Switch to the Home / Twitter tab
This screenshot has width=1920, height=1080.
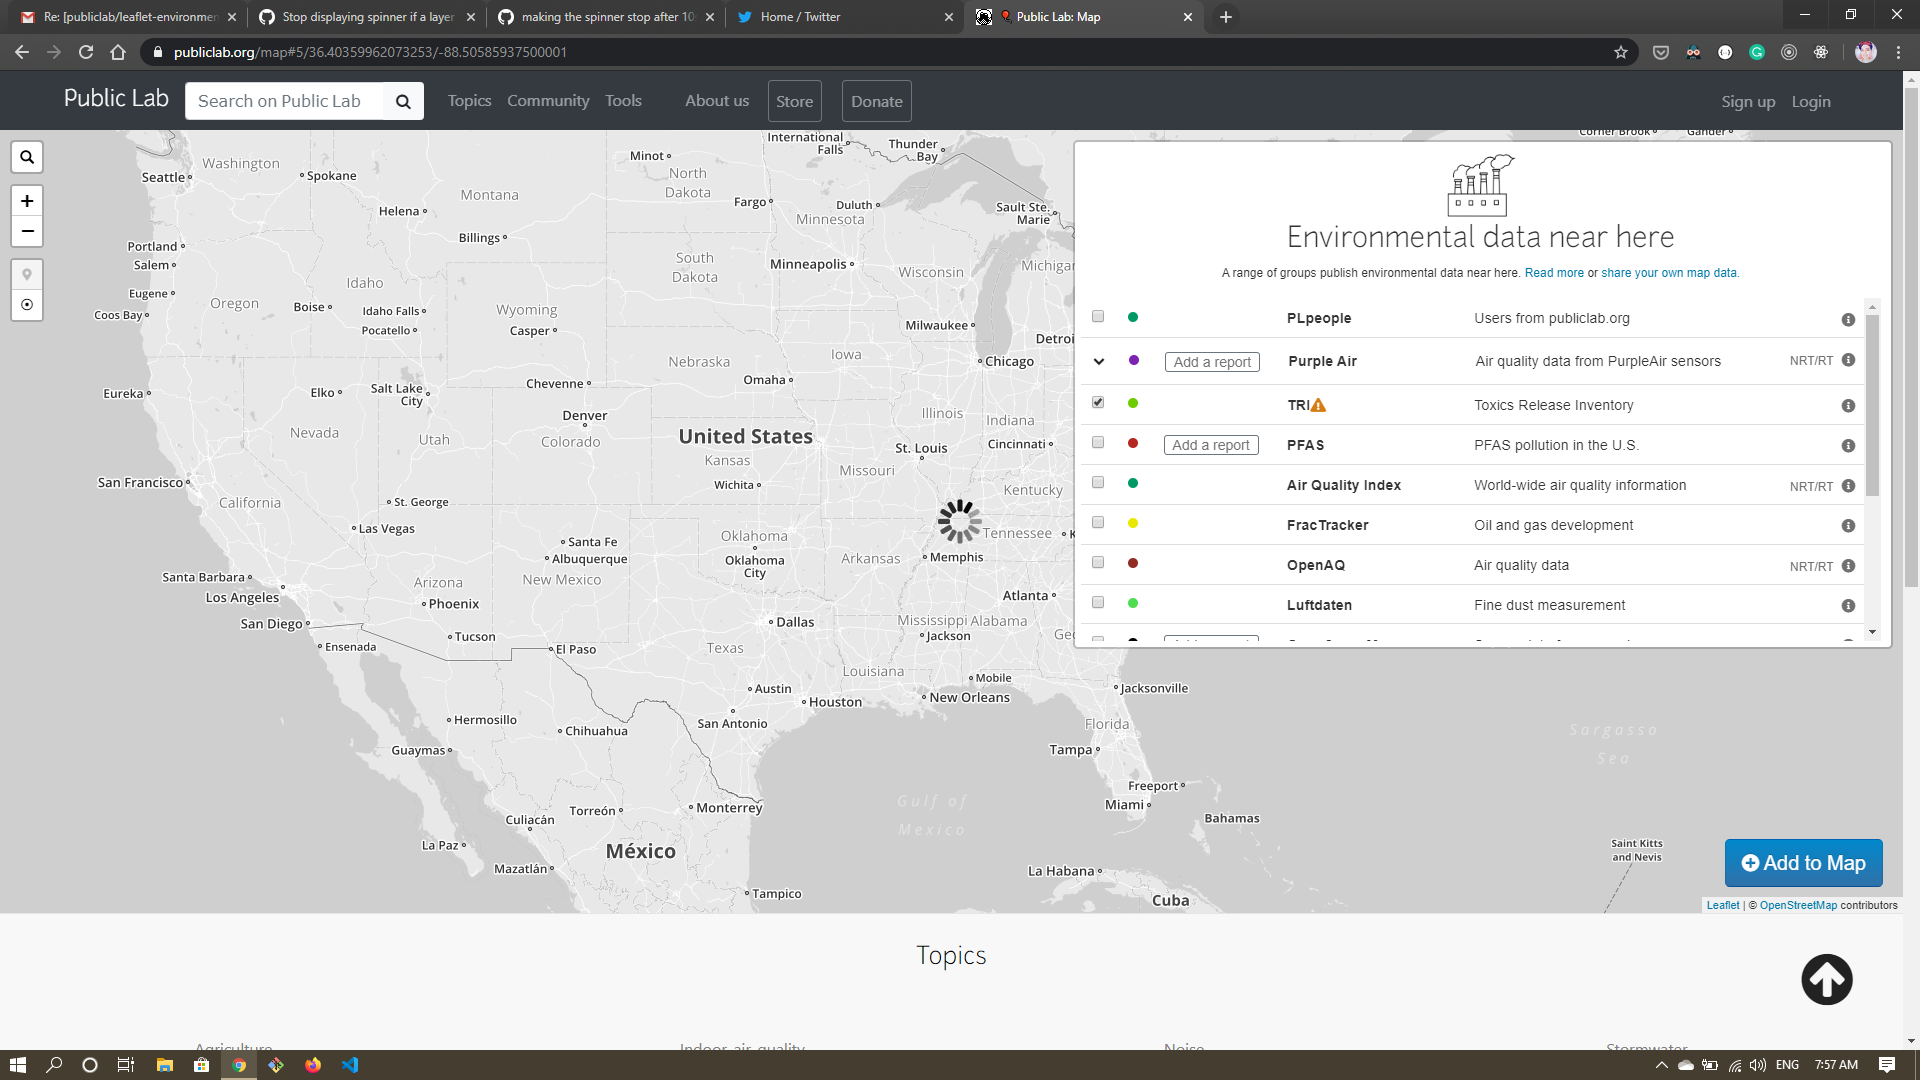(800, 17)
